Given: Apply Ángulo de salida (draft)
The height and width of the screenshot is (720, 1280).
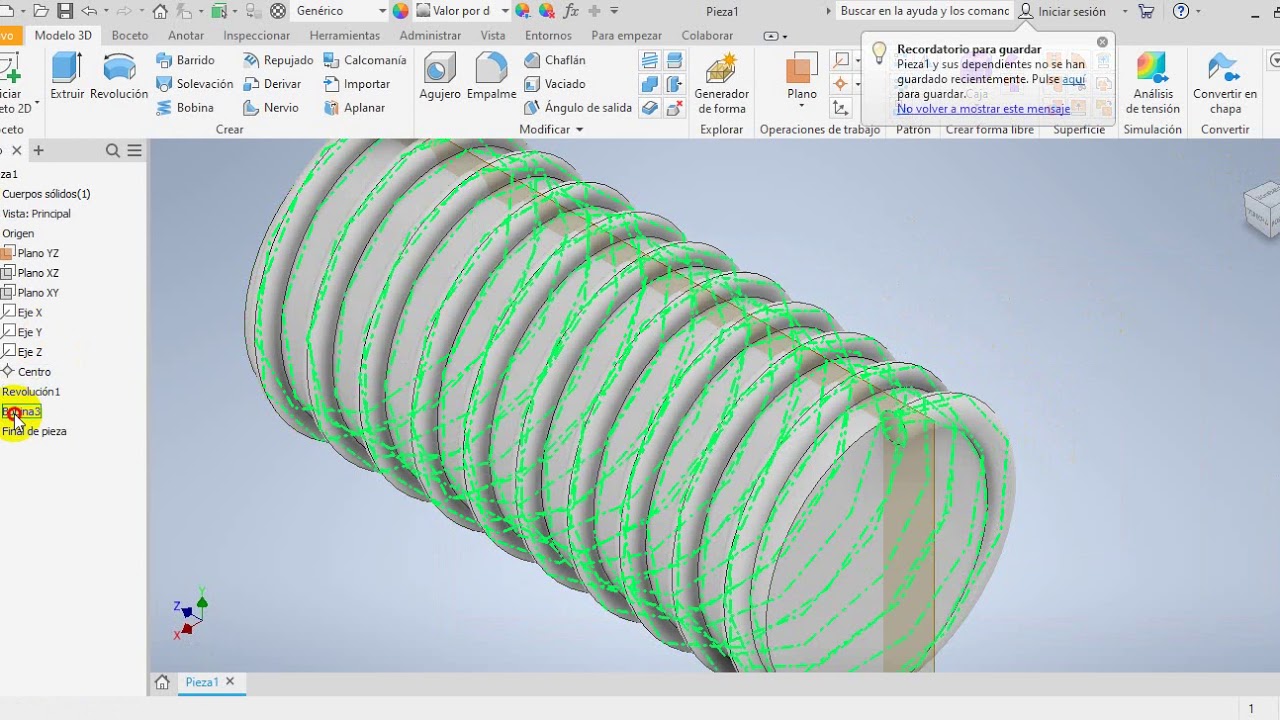Looking at the screenshot, I should pyautogui.click(x=578, y=108).
